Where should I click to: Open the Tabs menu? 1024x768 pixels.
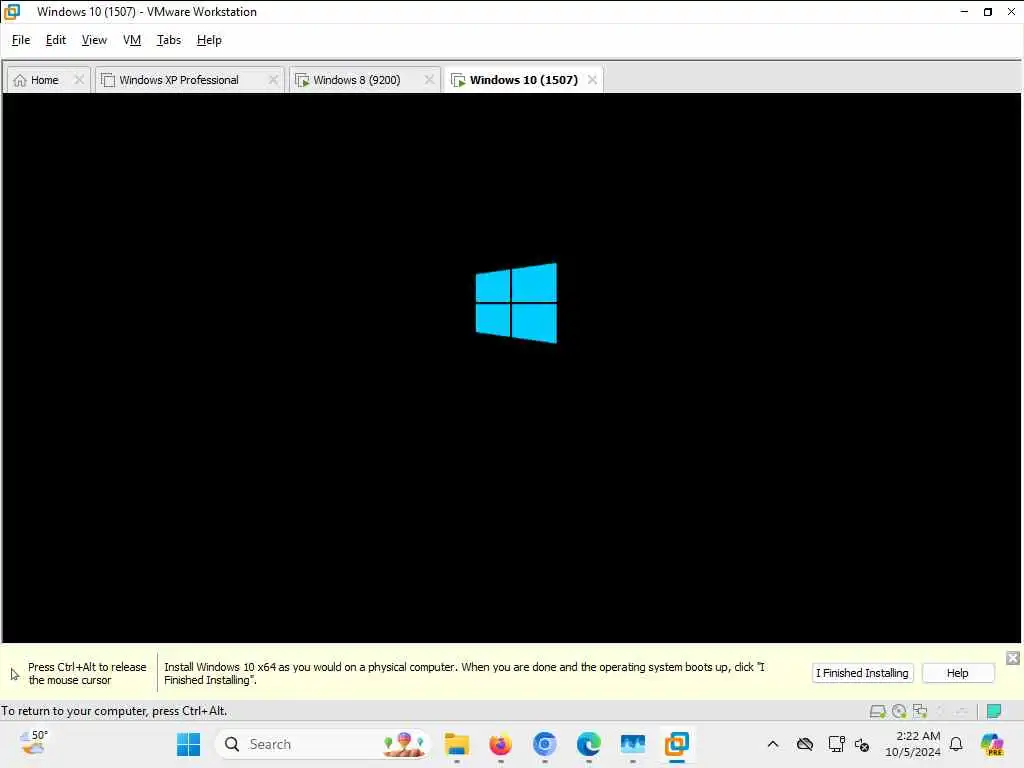coord(168,40)
